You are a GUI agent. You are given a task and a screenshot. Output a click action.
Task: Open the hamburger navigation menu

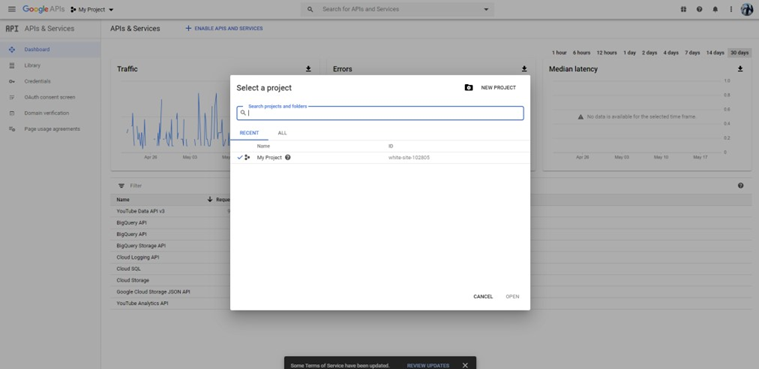[x=12, y=9]
